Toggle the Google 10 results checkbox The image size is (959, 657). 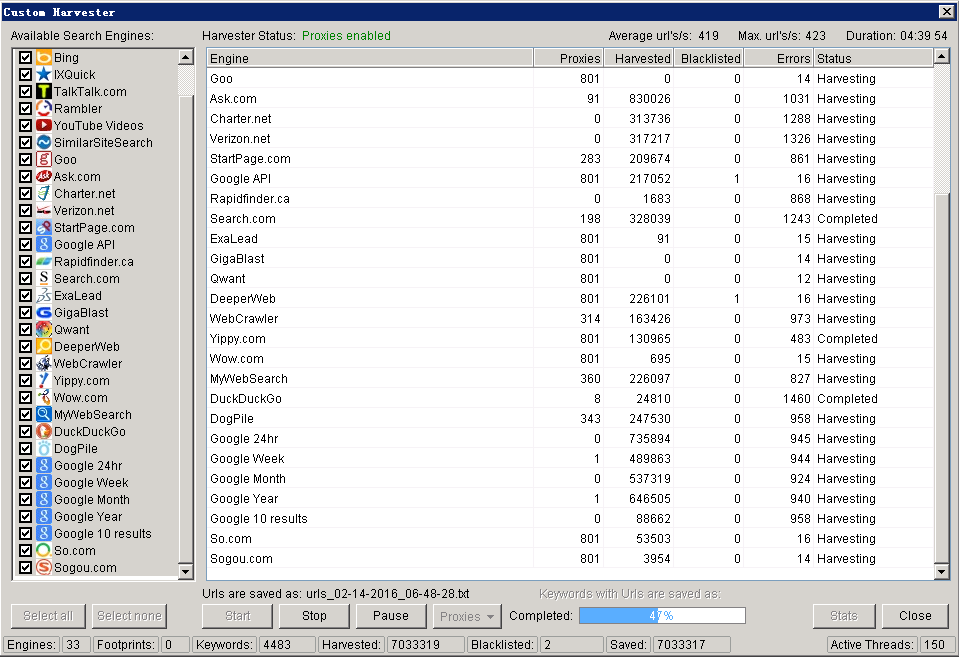25,533
